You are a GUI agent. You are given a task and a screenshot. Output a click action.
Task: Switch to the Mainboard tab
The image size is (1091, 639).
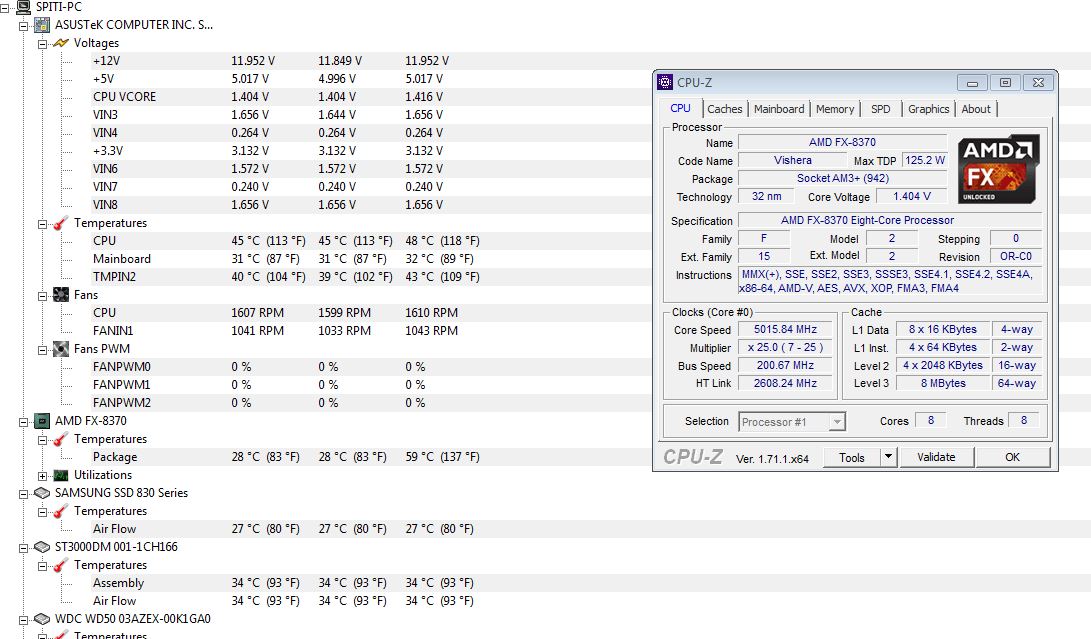coord(779,109)
